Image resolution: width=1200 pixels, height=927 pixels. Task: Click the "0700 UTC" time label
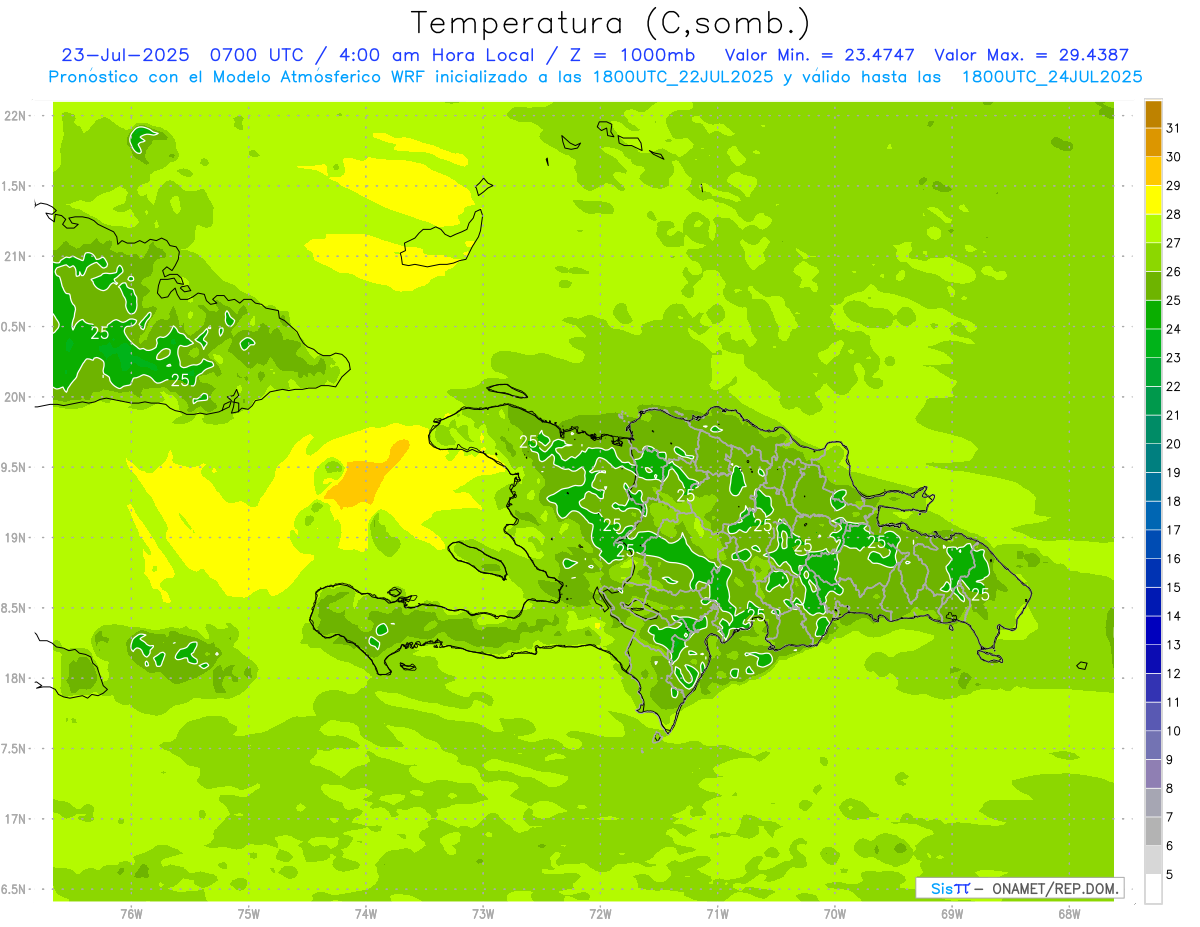tap(256, 55)
